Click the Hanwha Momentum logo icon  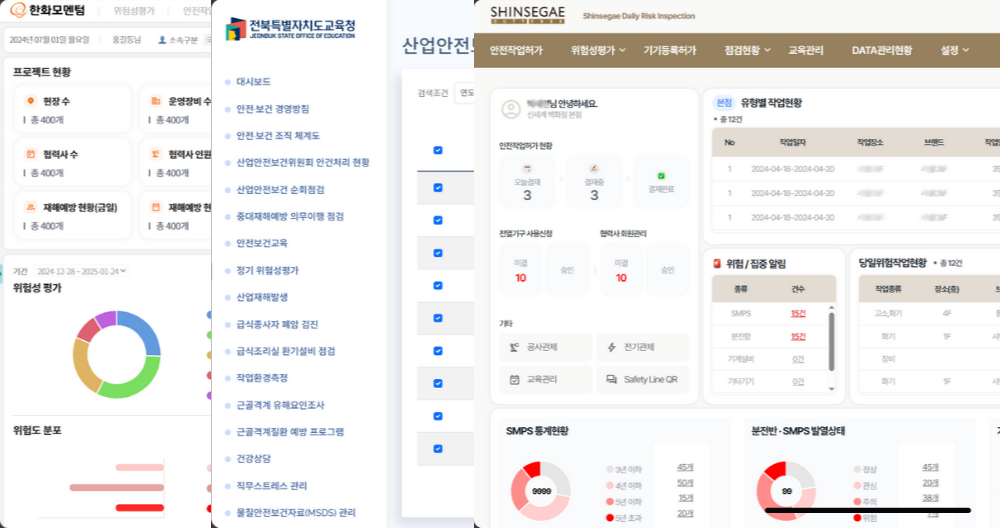(17, 11)
